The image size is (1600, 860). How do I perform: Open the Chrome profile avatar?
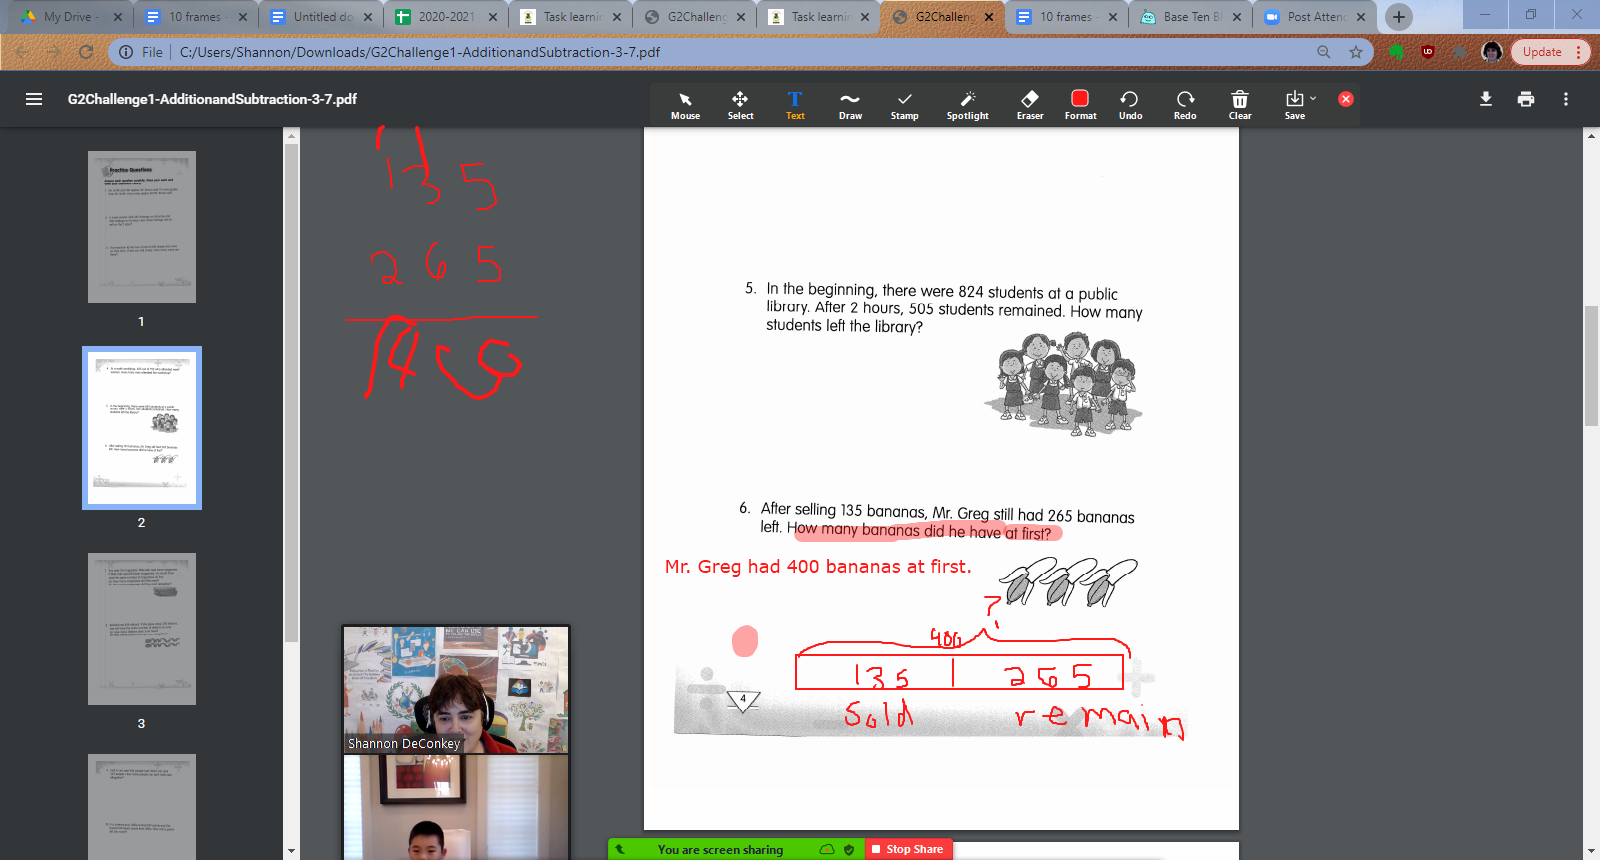pos(1492,52)
